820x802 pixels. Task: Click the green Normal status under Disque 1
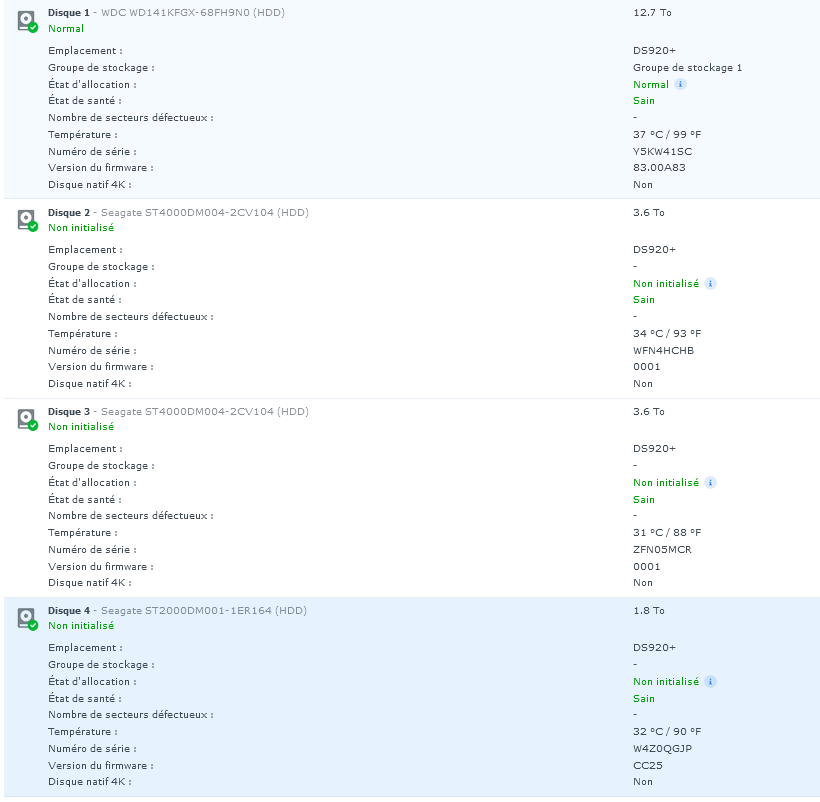click(x=66, y=29)
